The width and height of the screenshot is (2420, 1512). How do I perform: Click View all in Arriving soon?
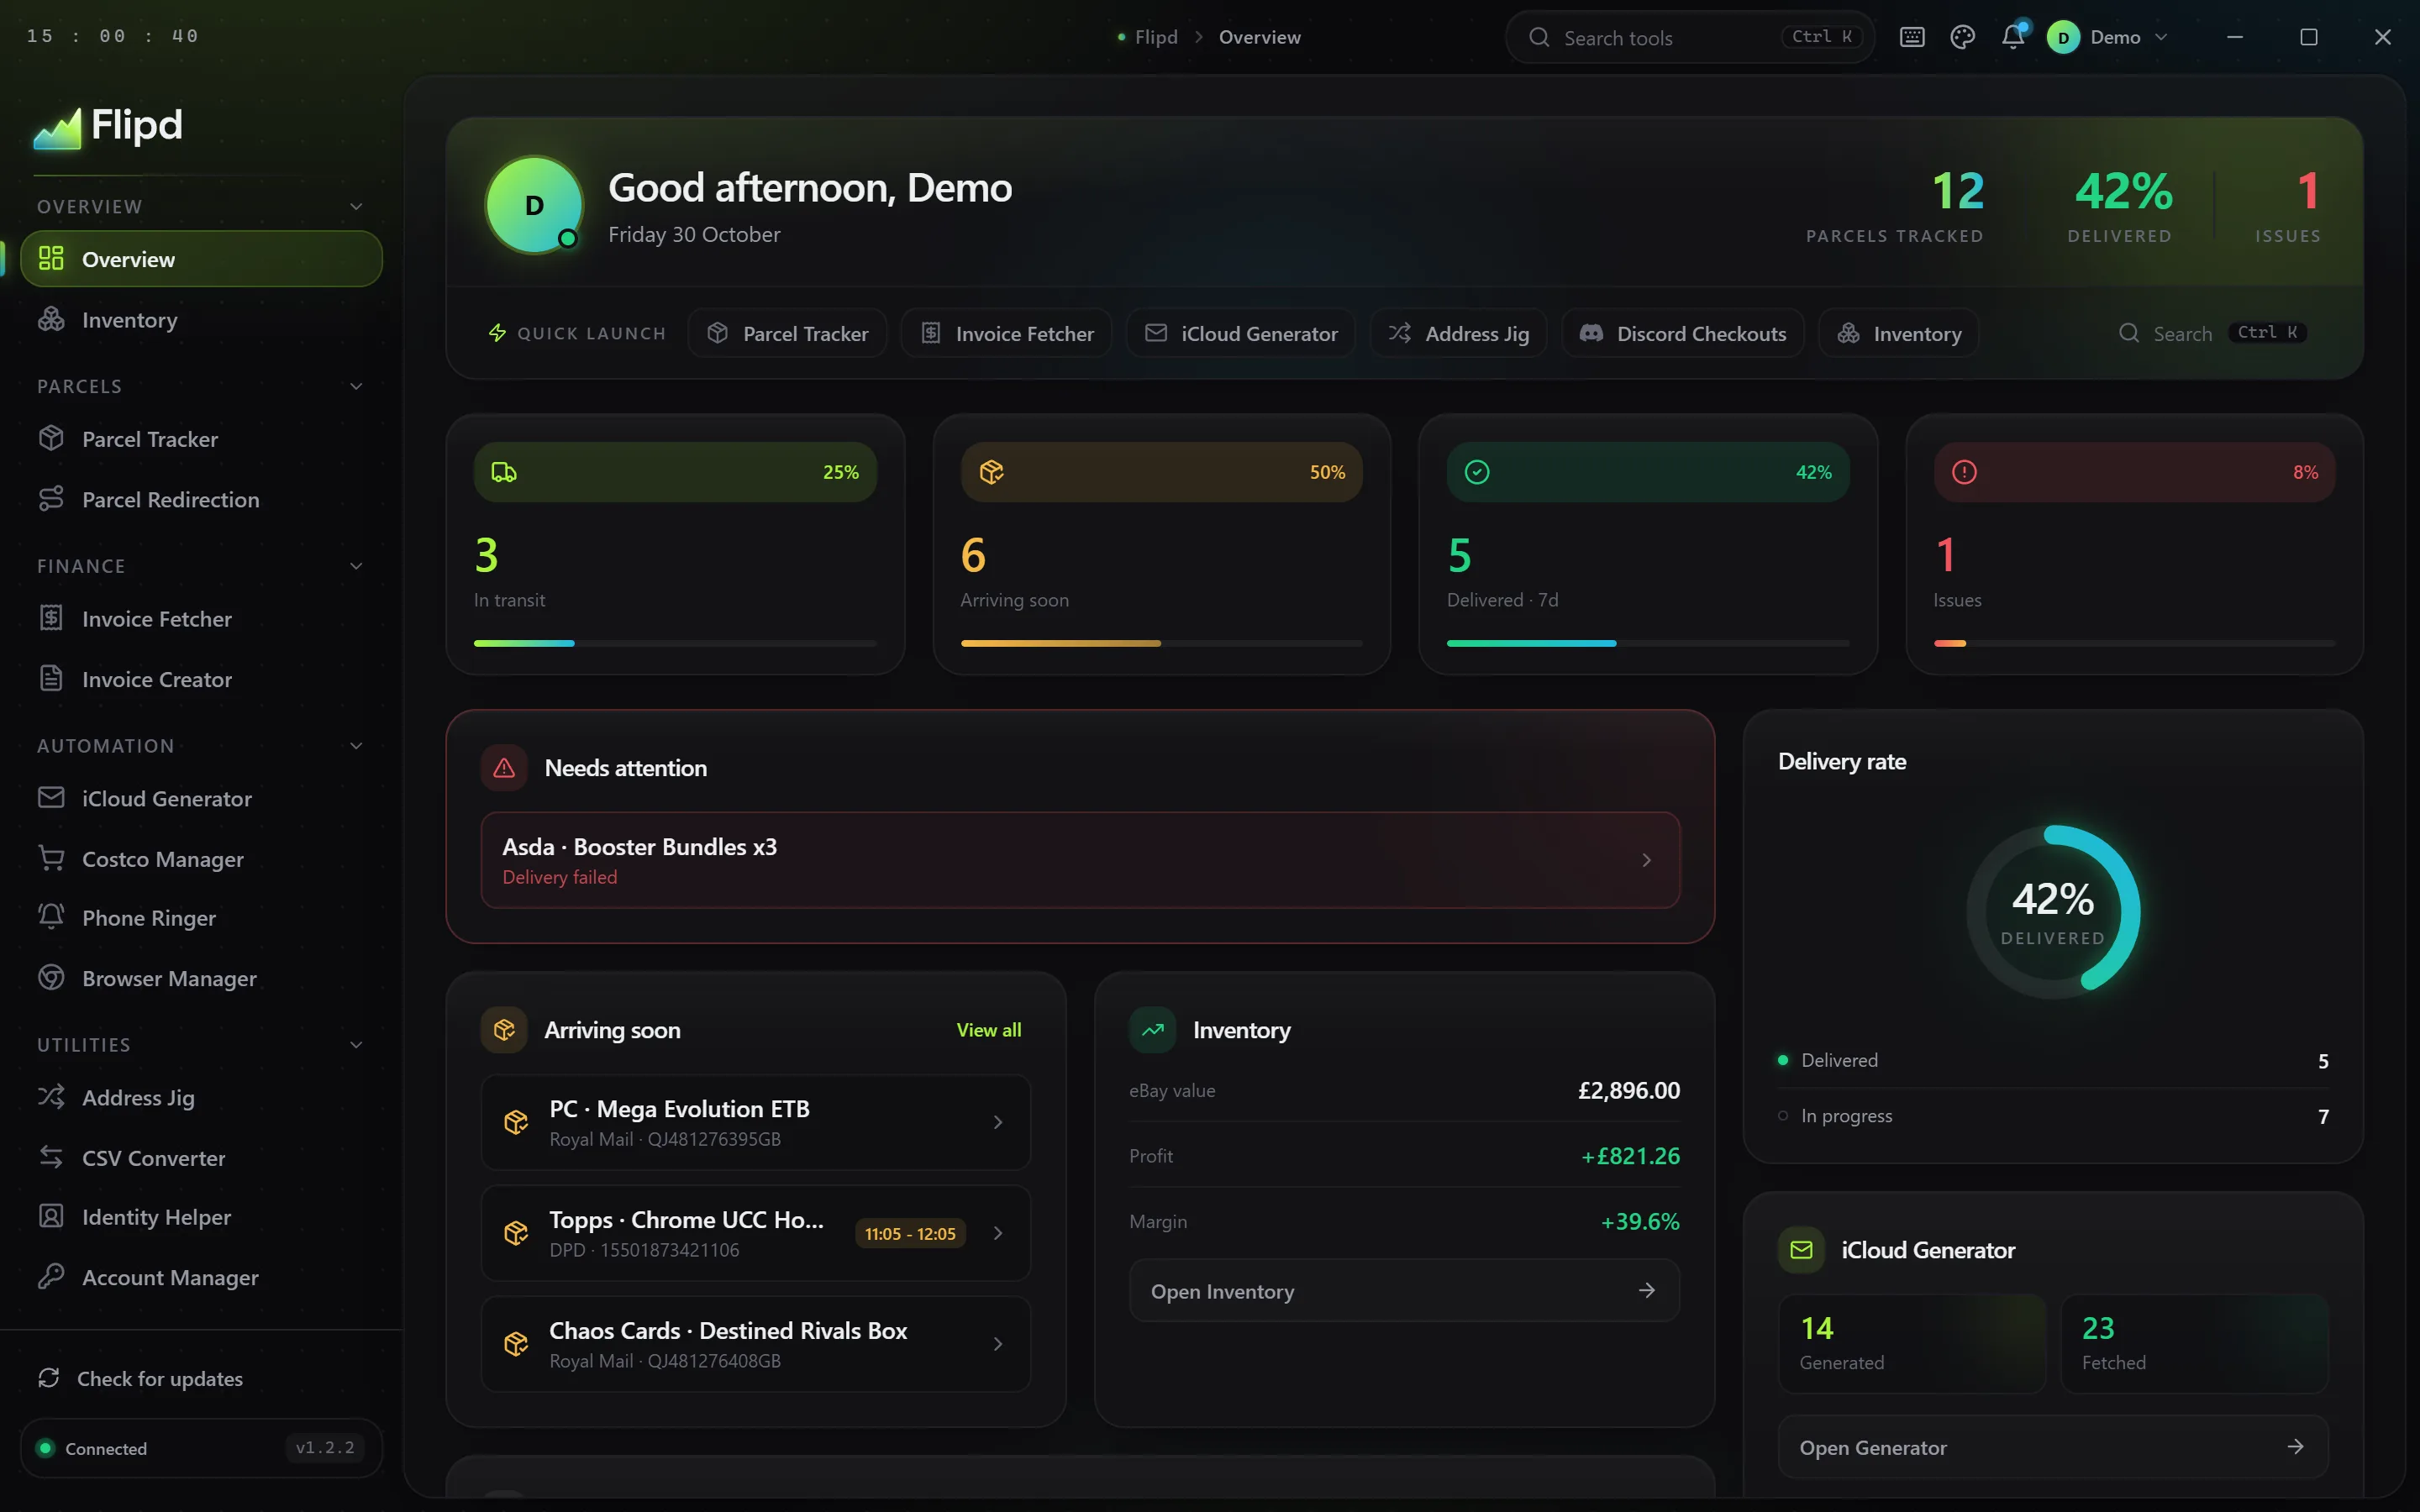[x=988, y=1030]
